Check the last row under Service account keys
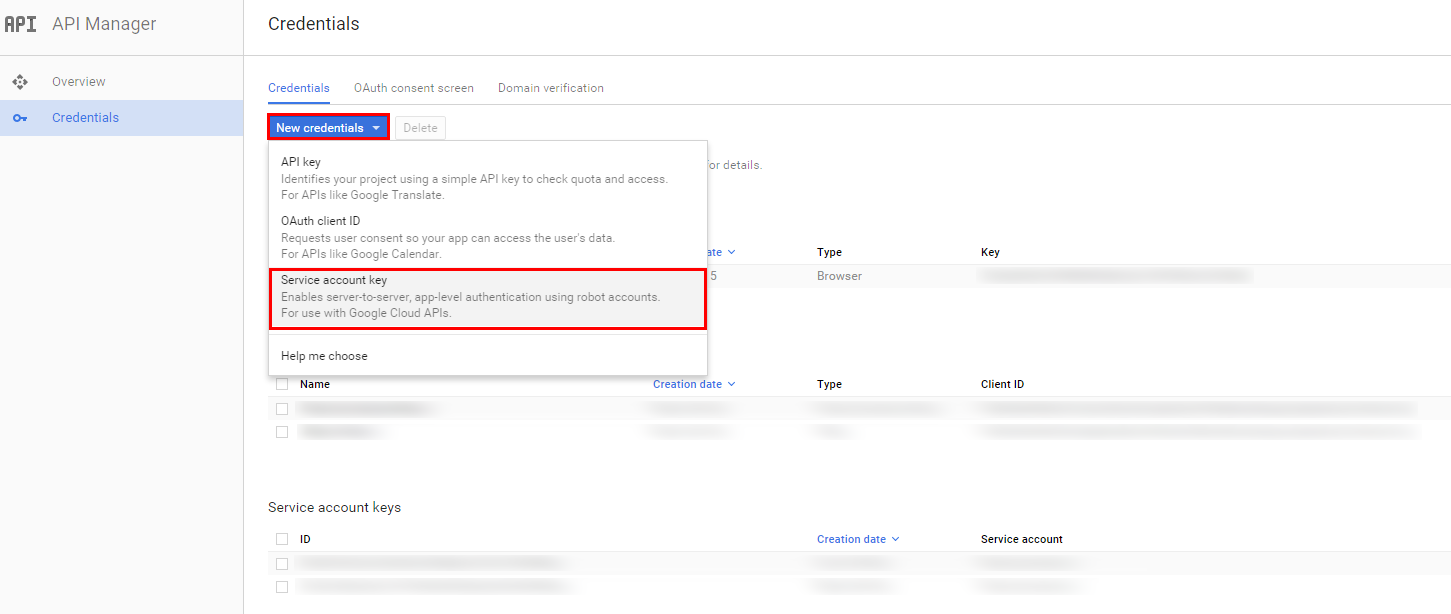The image size is (1451, 614). [x=282, y=587]
